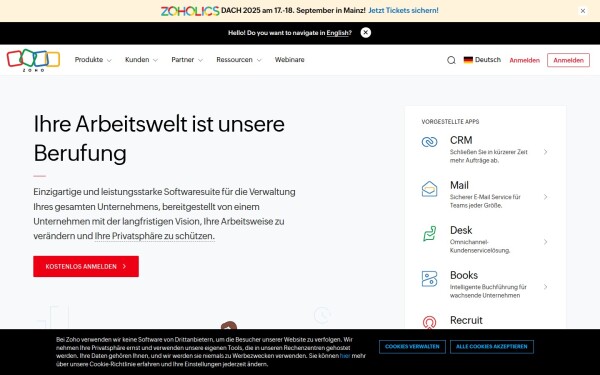Click the 'Ihre Arbeitswelt ist unsere Berufung' headline
600x375 pixels.
click(159, 139)
